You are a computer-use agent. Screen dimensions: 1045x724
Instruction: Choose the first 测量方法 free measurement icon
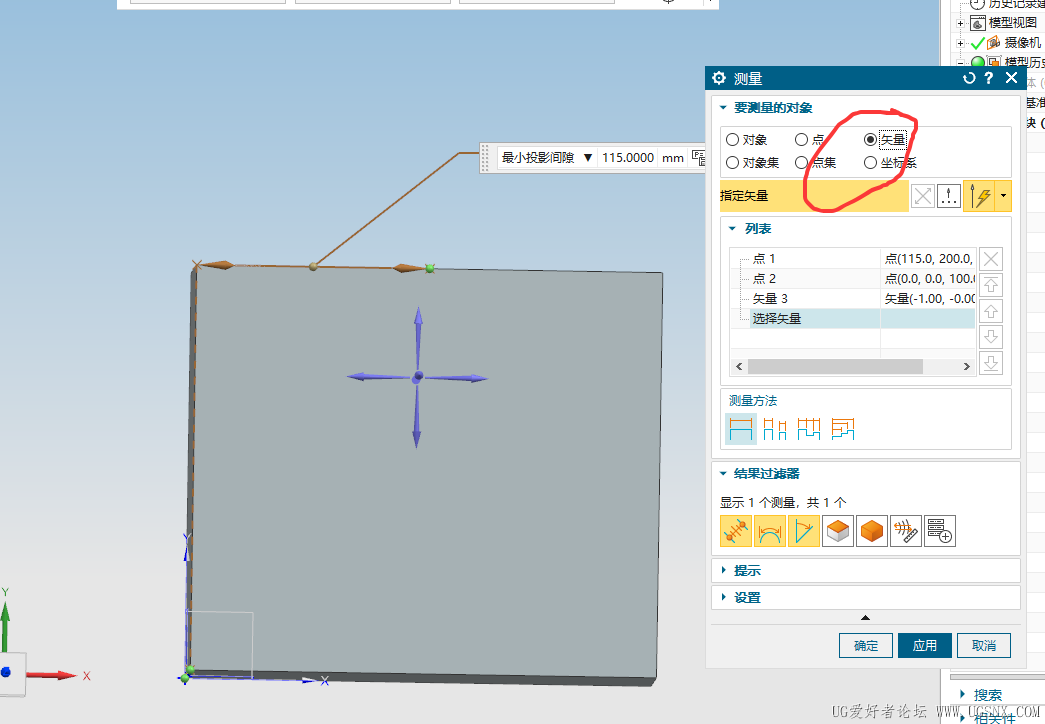pos(741,429)
